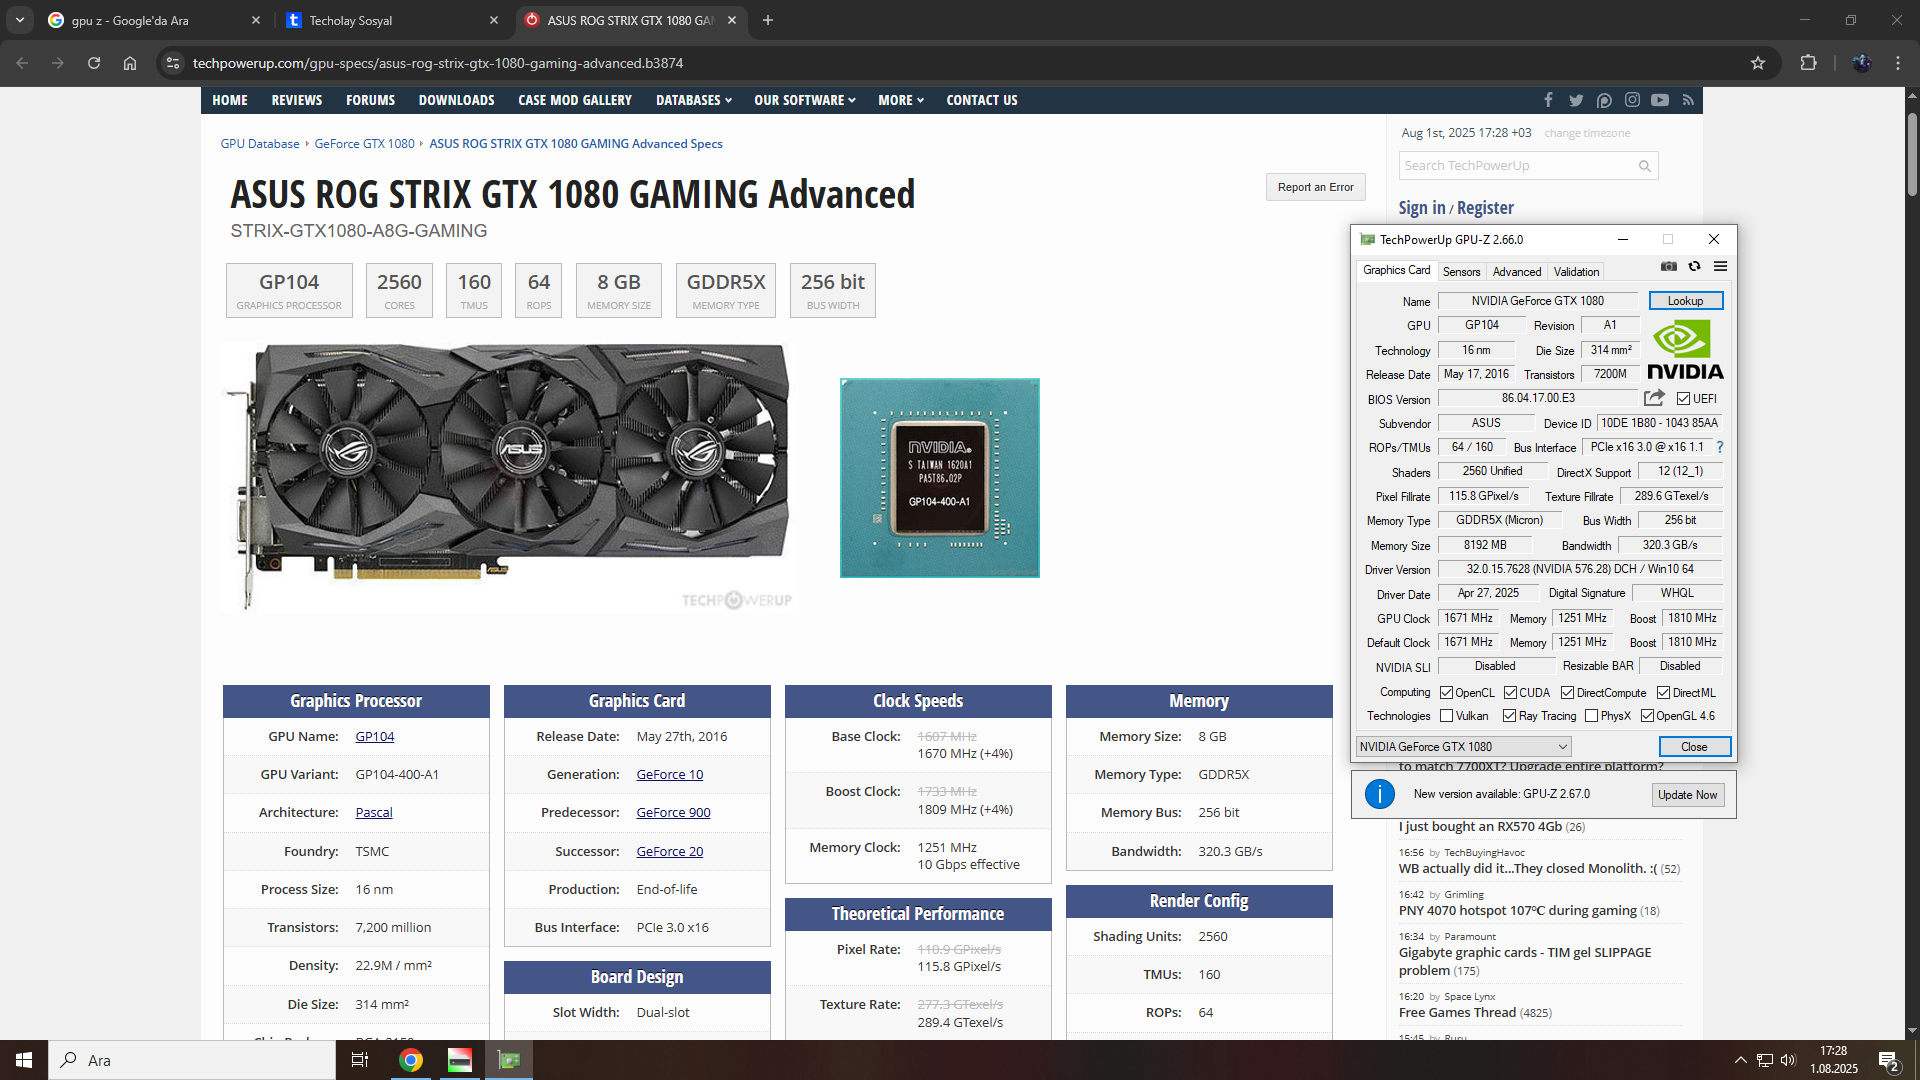Open TechPowerUp YouTube icon
This screenshot has height=1080, width=1920.
tap(1660, 100)
